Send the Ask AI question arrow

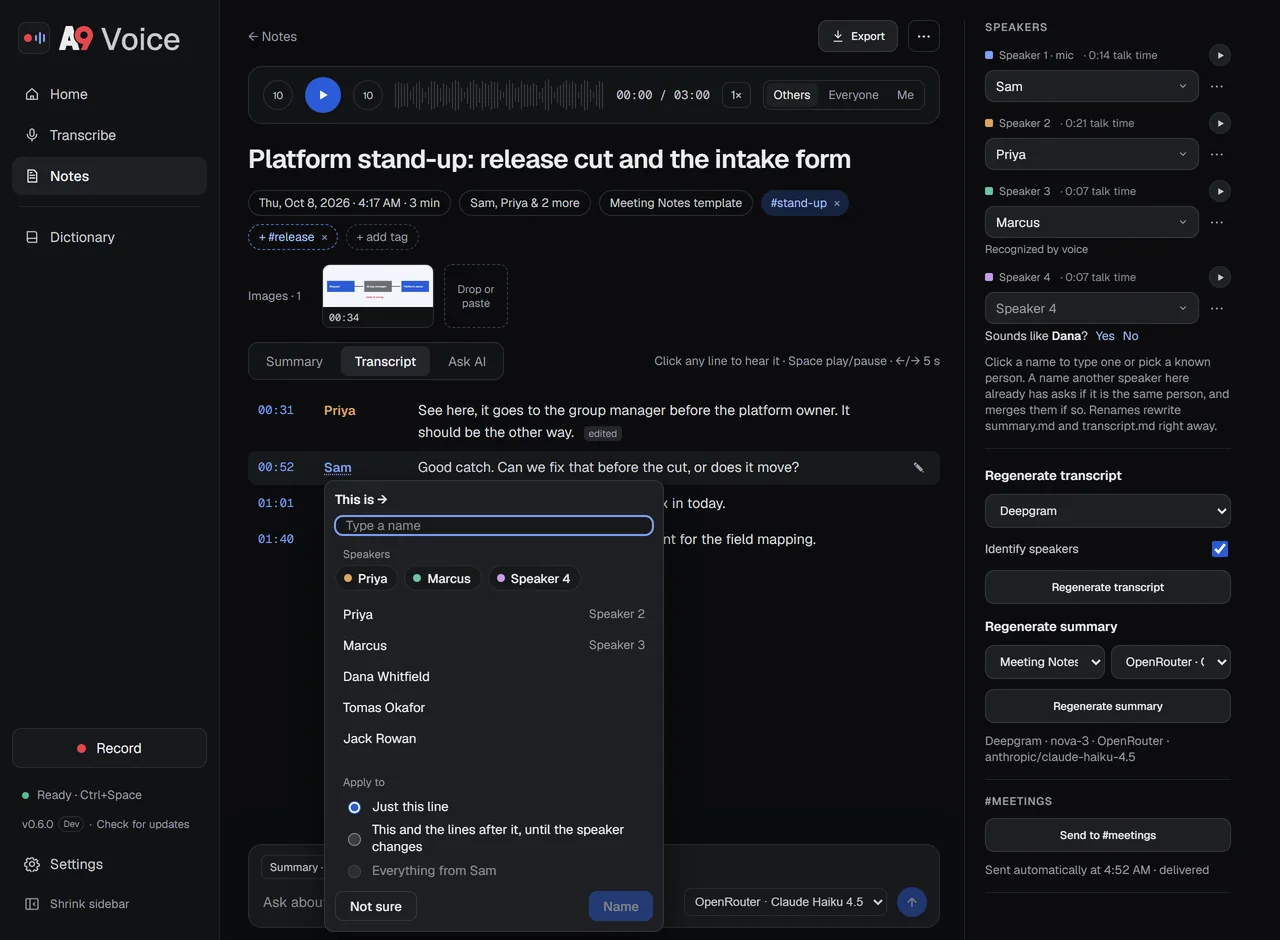coord(911,902)
